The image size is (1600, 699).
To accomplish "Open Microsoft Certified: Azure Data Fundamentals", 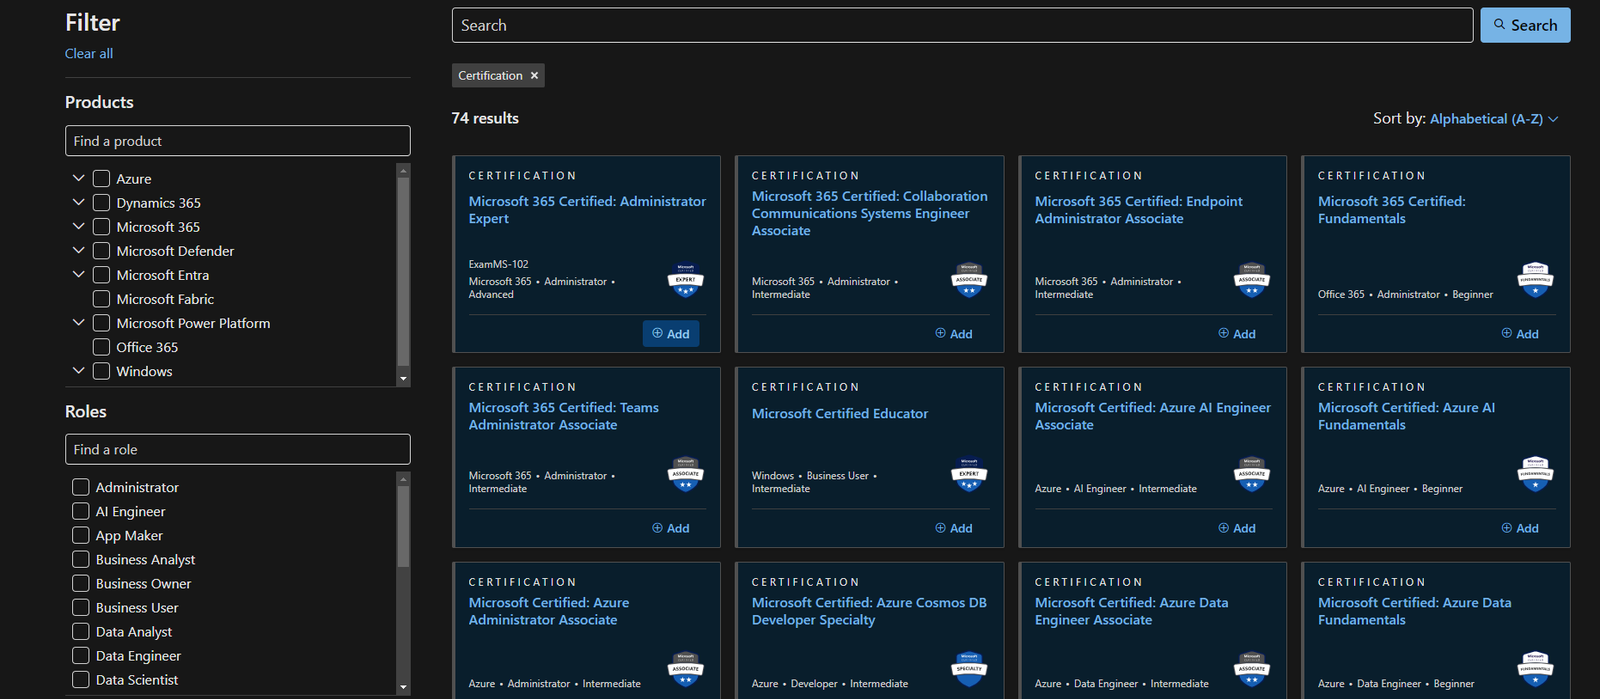I will tap(1414, 611).
